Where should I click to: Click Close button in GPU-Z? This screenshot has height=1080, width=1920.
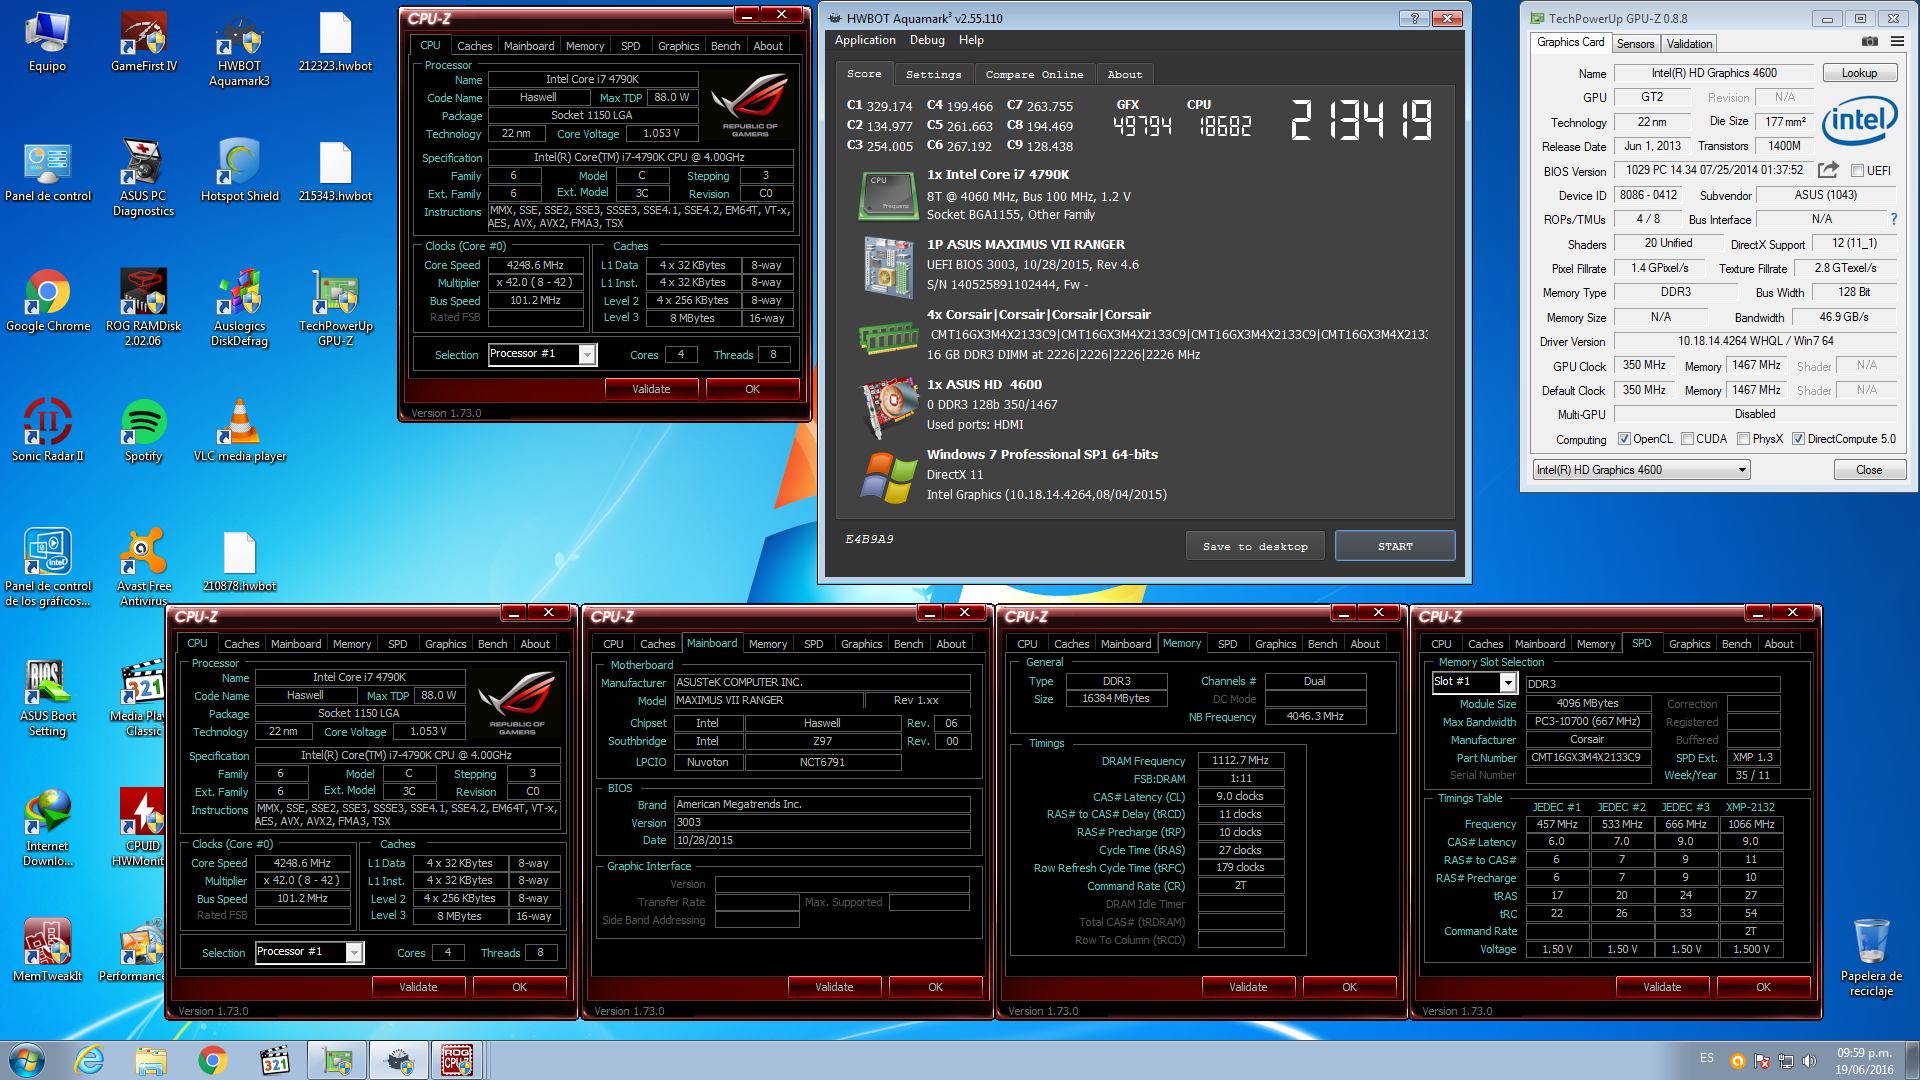tap(1869, 470)
